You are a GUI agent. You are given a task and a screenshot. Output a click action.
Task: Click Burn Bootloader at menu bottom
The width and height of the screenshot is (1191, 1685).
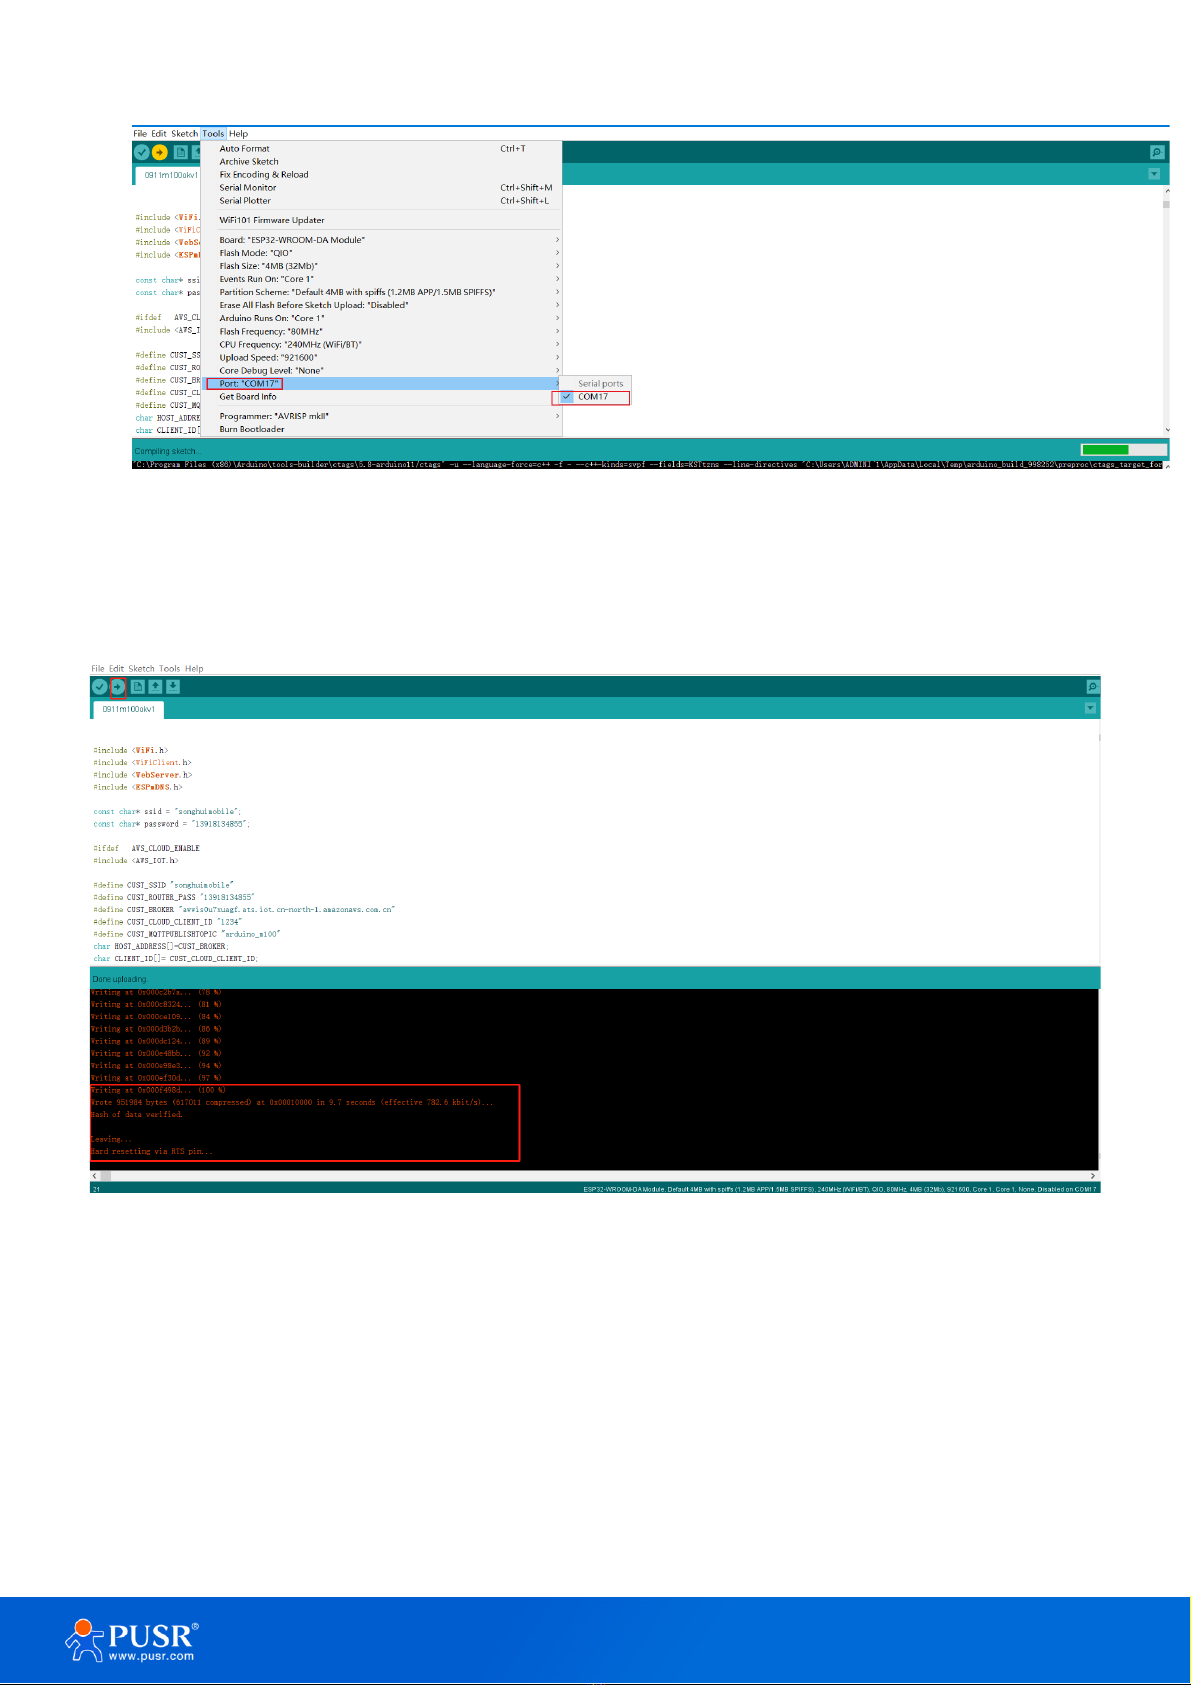click(252, 430)
